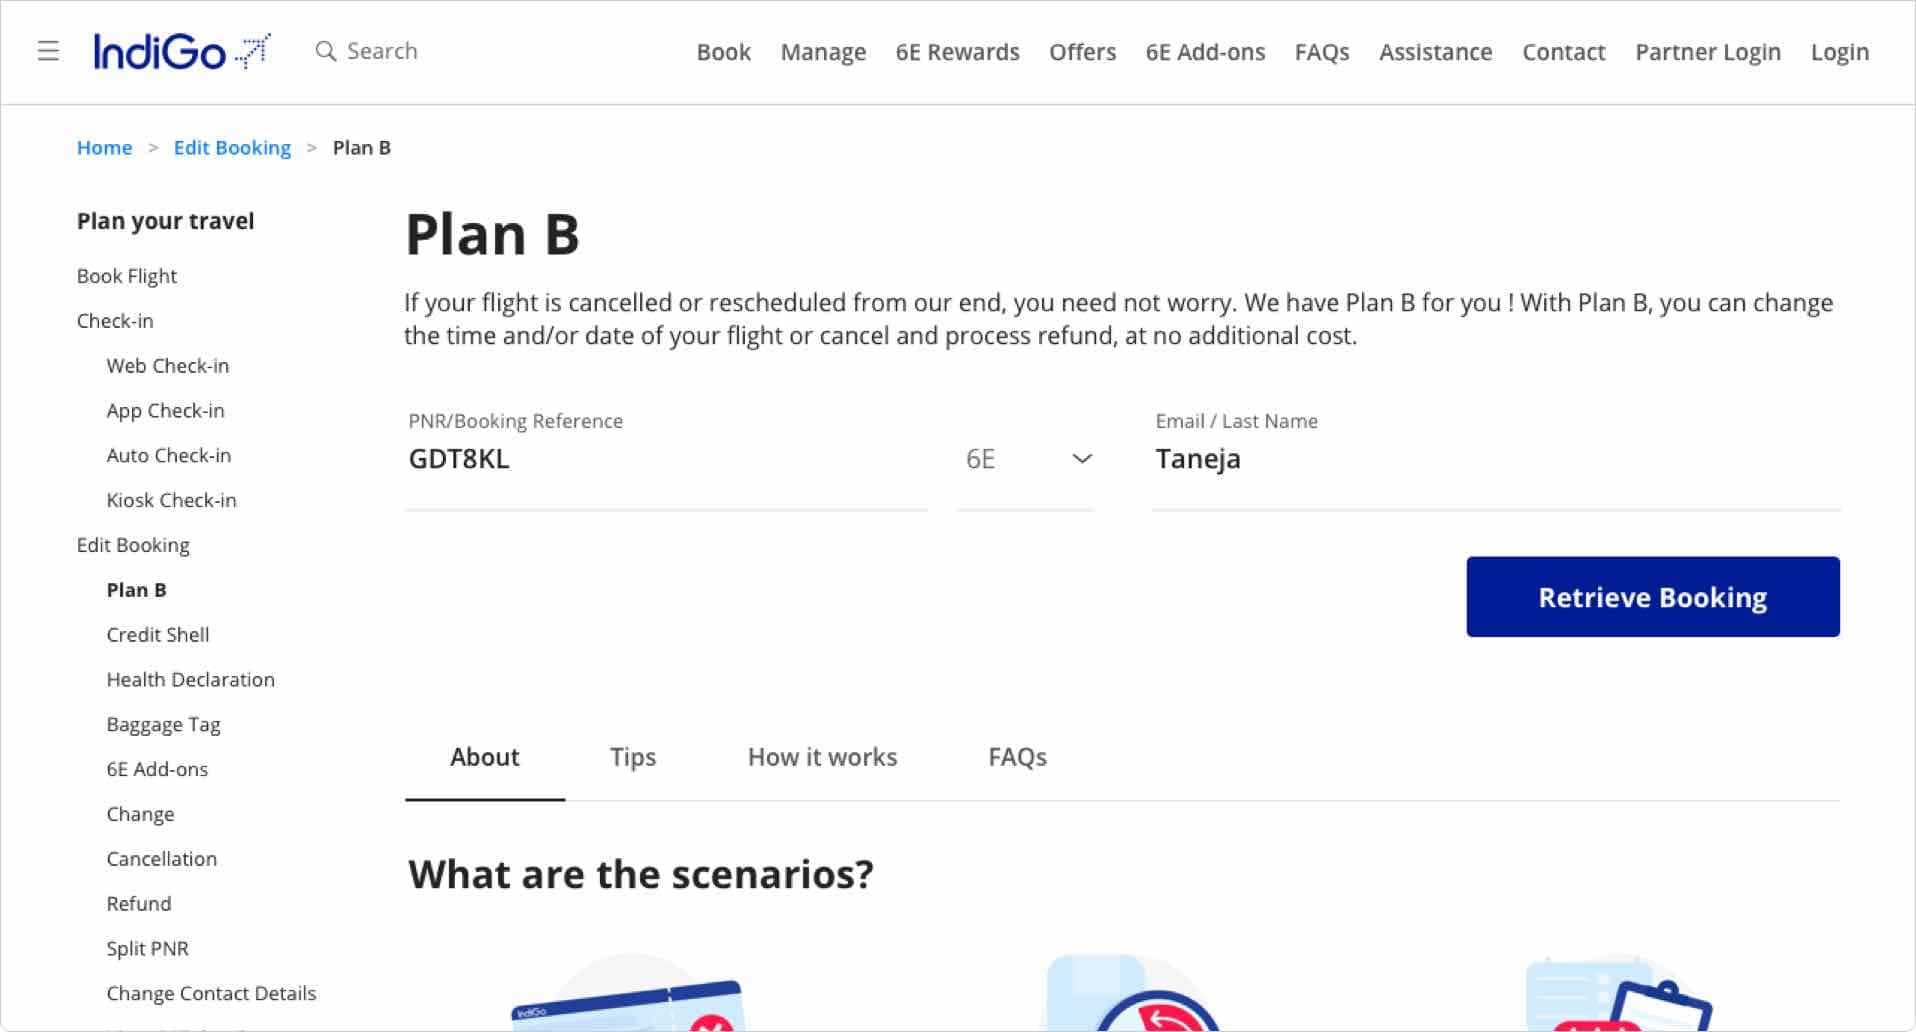Viewport: 1916px width, 1032px height.
Task: Click the search magnifier icon
Action: click(x=325, y=51)
